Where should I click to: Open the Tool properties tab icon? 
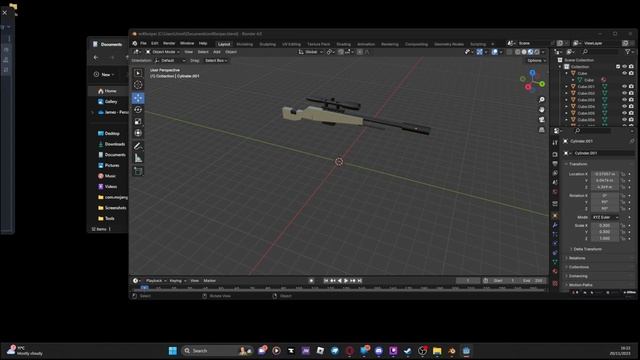point(555,143)
